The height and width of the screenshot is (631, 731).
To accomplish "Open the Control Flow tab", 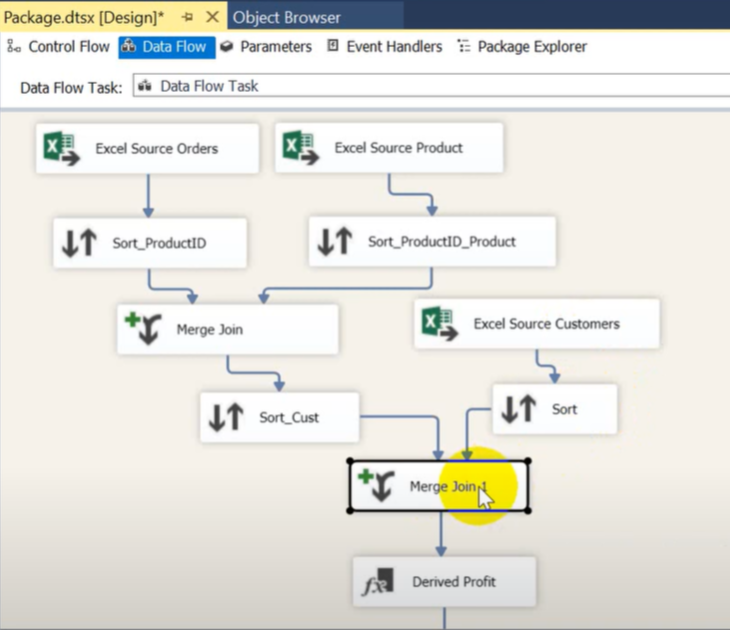I will click(59, 47).
